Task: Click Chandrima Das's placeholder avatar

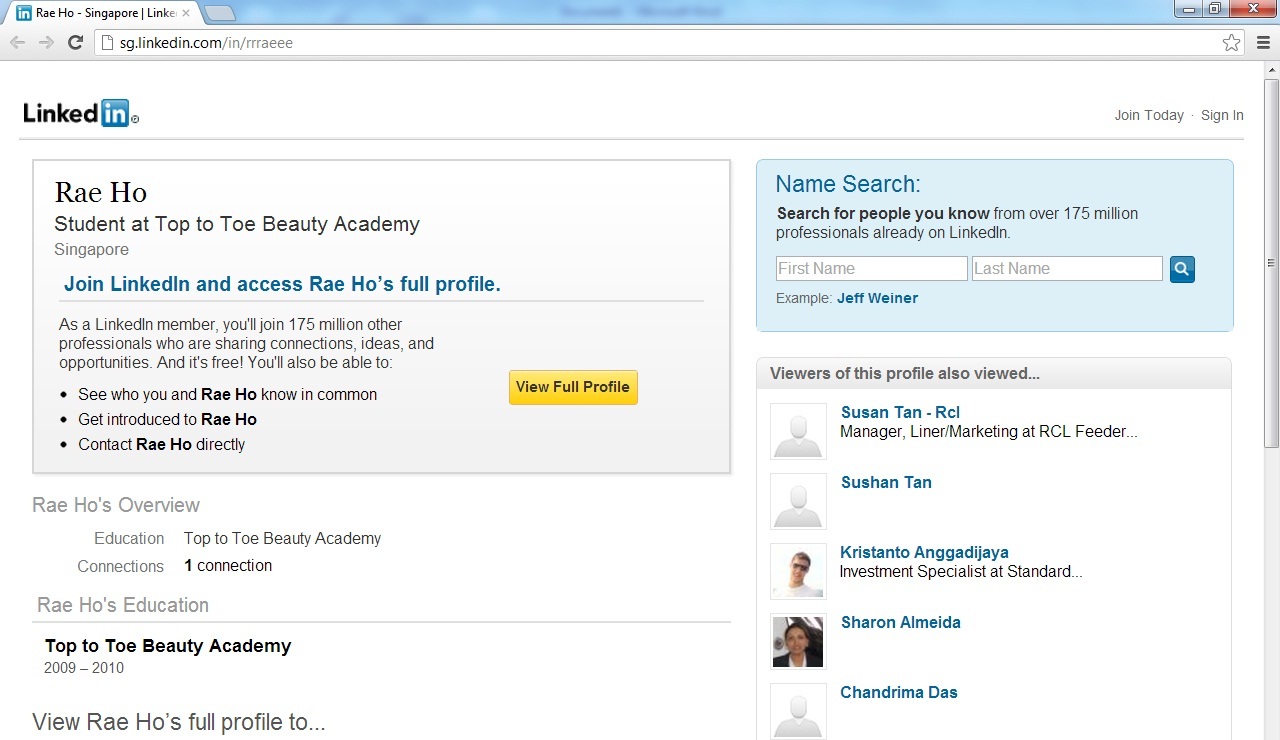Action: point(798,711)
